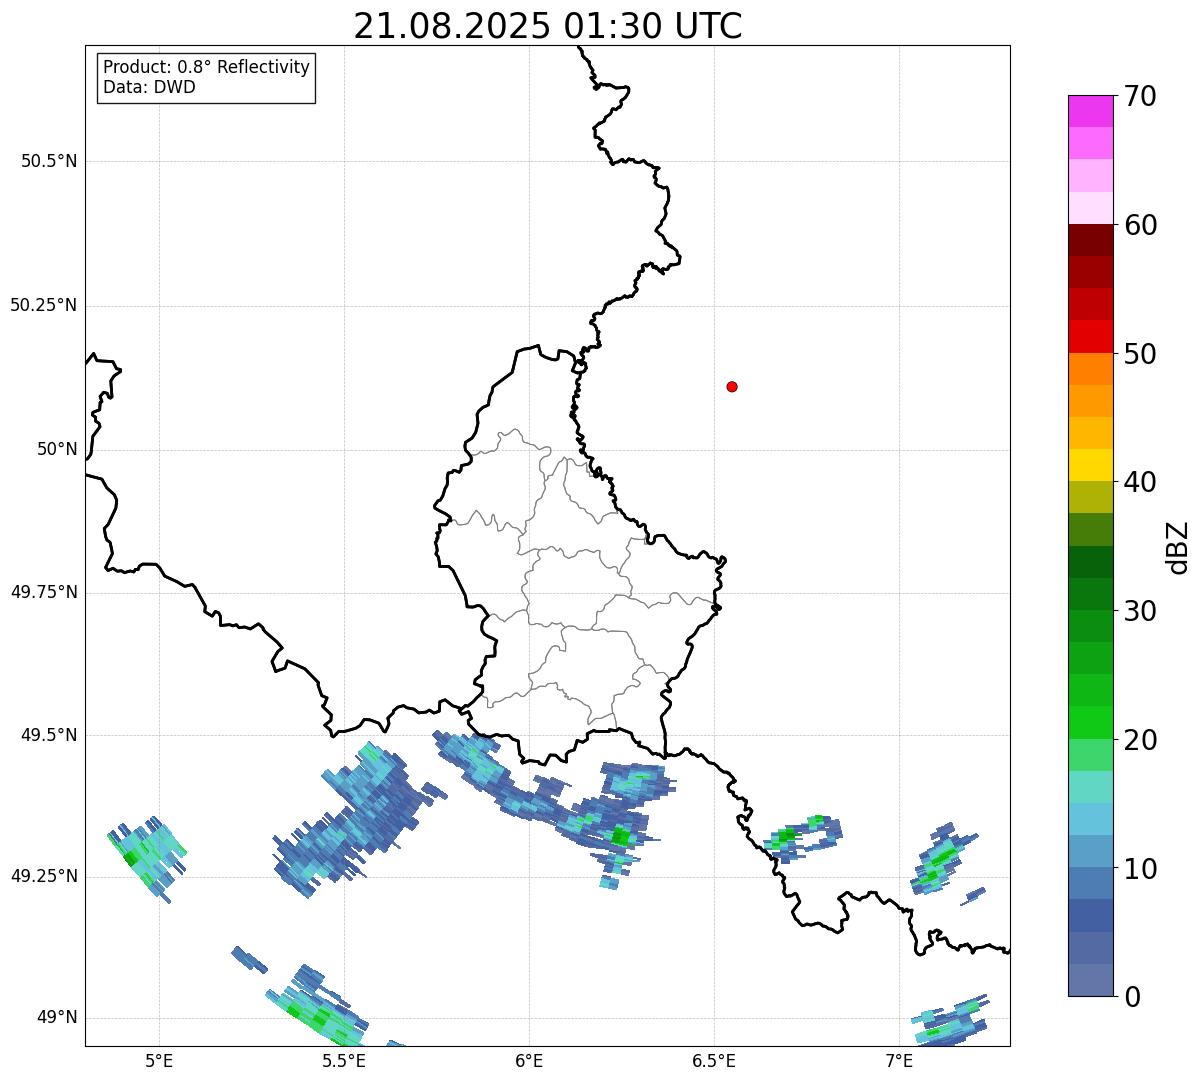Viewport: 1202px width, 1081px height.
Task: Click the plot title 21.08.2025 01:30 UTC
Action: click(548, 26)
